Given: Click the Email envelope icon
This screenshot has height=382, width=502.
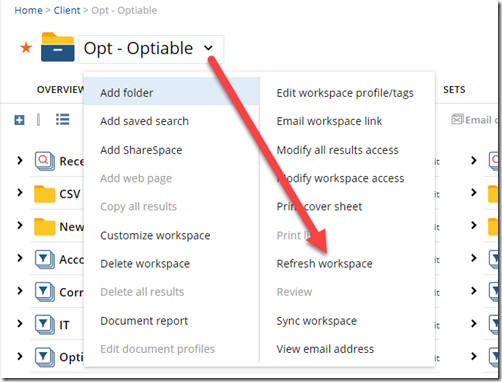Looking at the screenshot, I should pyautogui.click(x=457, y=119).
